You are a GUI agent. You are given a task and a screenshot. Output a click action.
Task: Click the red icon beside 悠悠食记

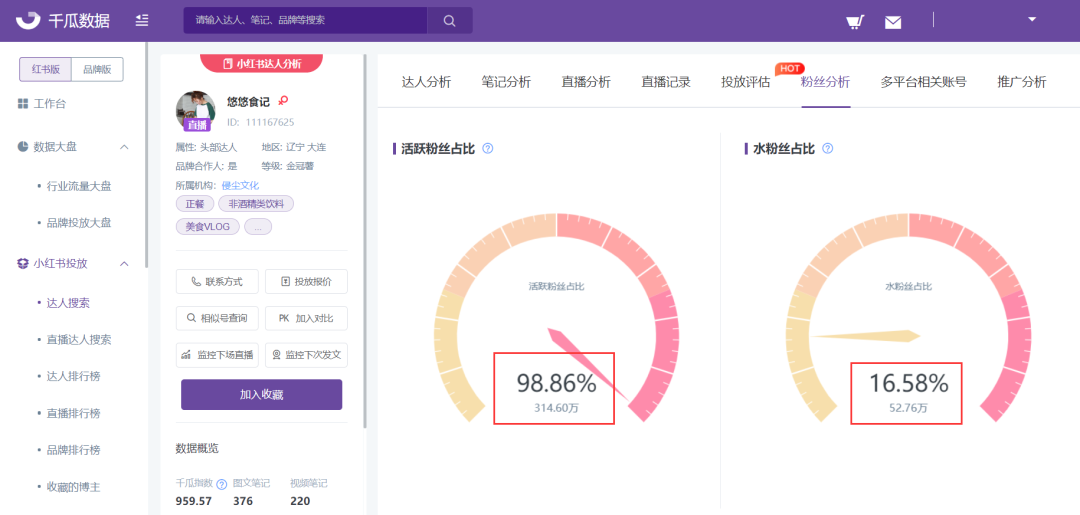[282, 101]
